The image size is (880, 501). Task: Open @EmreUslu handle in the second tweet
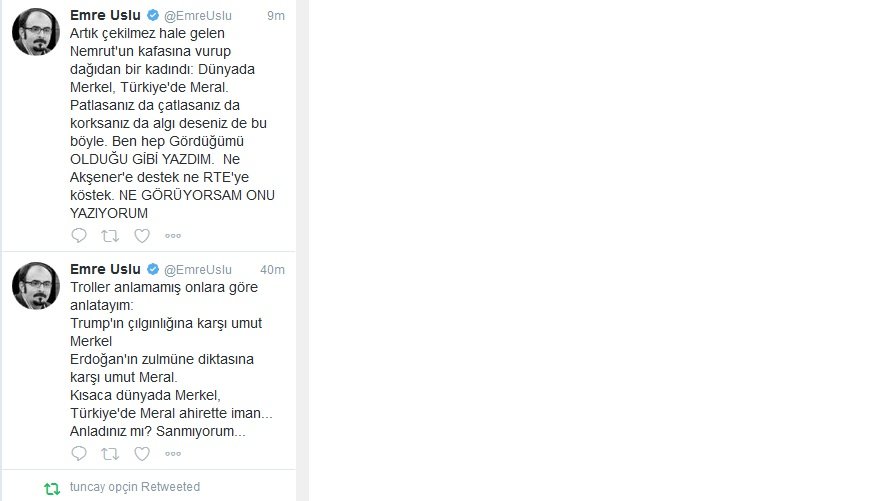tap(198, 270)
